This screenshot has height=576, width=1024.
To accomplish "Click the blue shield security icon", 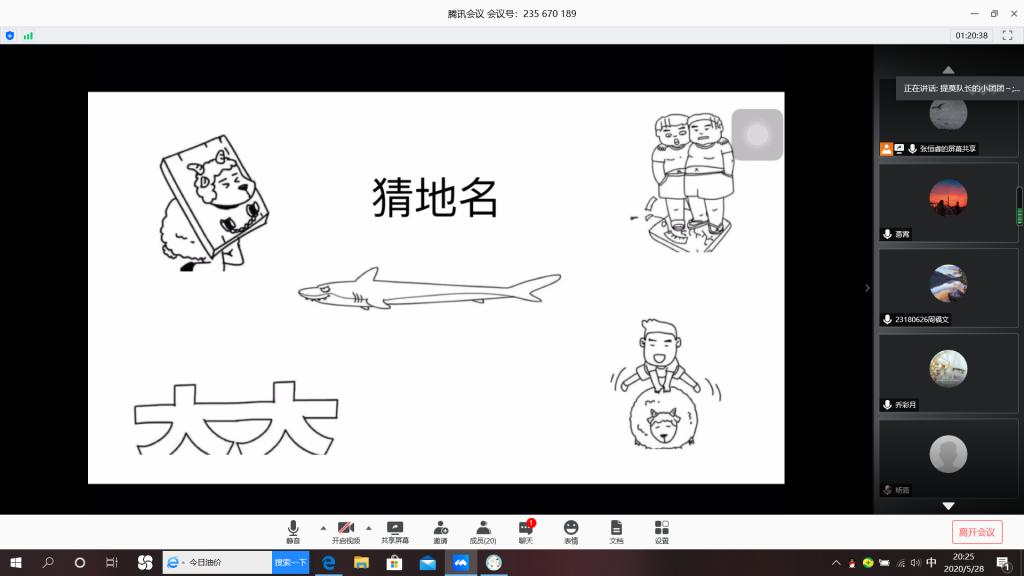I will click(10, 35).
